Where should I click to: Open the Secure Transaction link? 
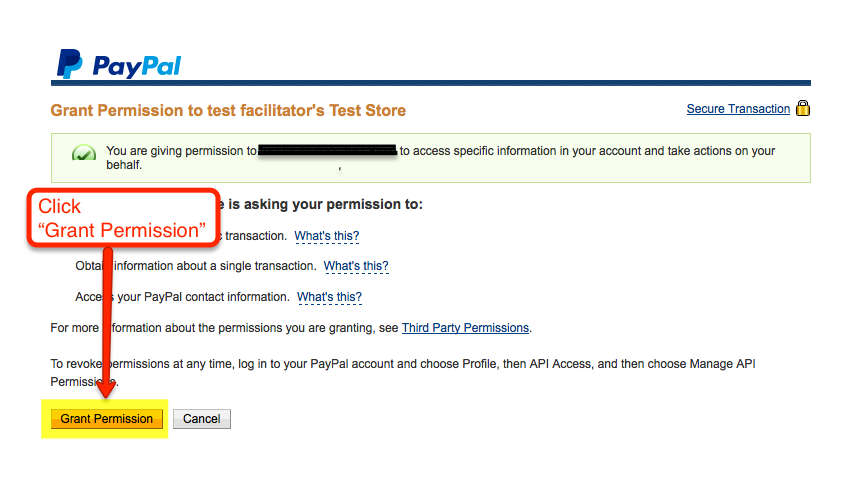[738, 109]
